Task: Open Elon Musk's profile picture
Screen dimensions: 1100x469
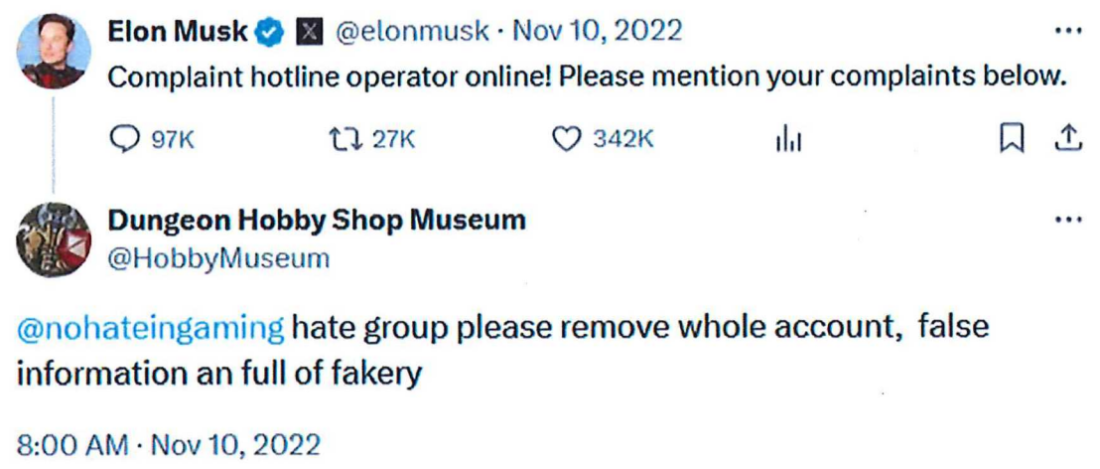Action: coord(52,52)
